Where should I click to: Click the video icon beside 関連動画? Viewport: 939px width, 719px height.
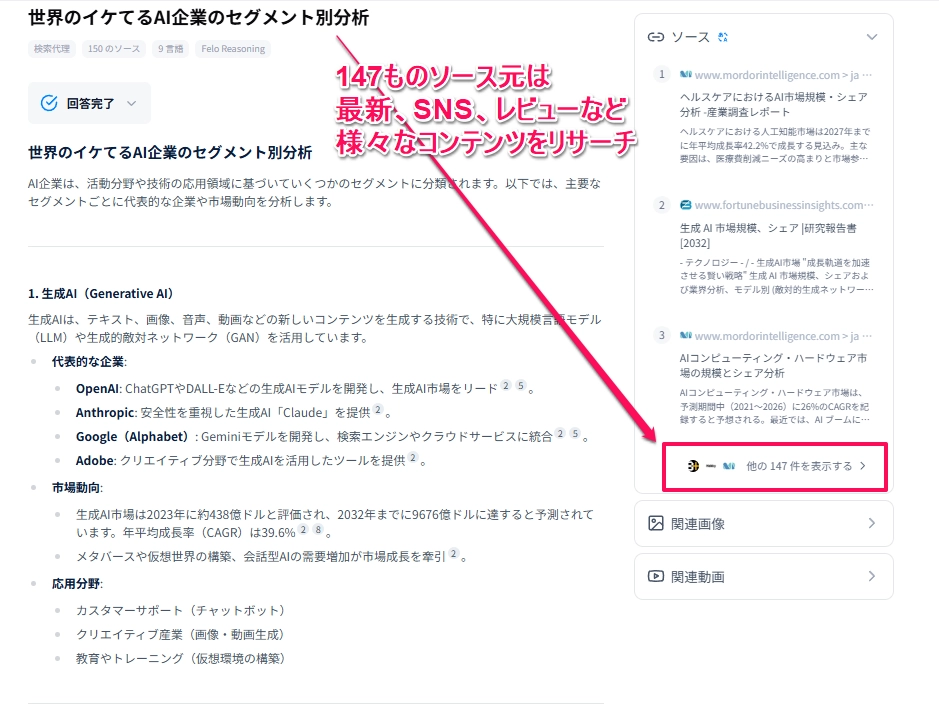click(x=656, y=576)
